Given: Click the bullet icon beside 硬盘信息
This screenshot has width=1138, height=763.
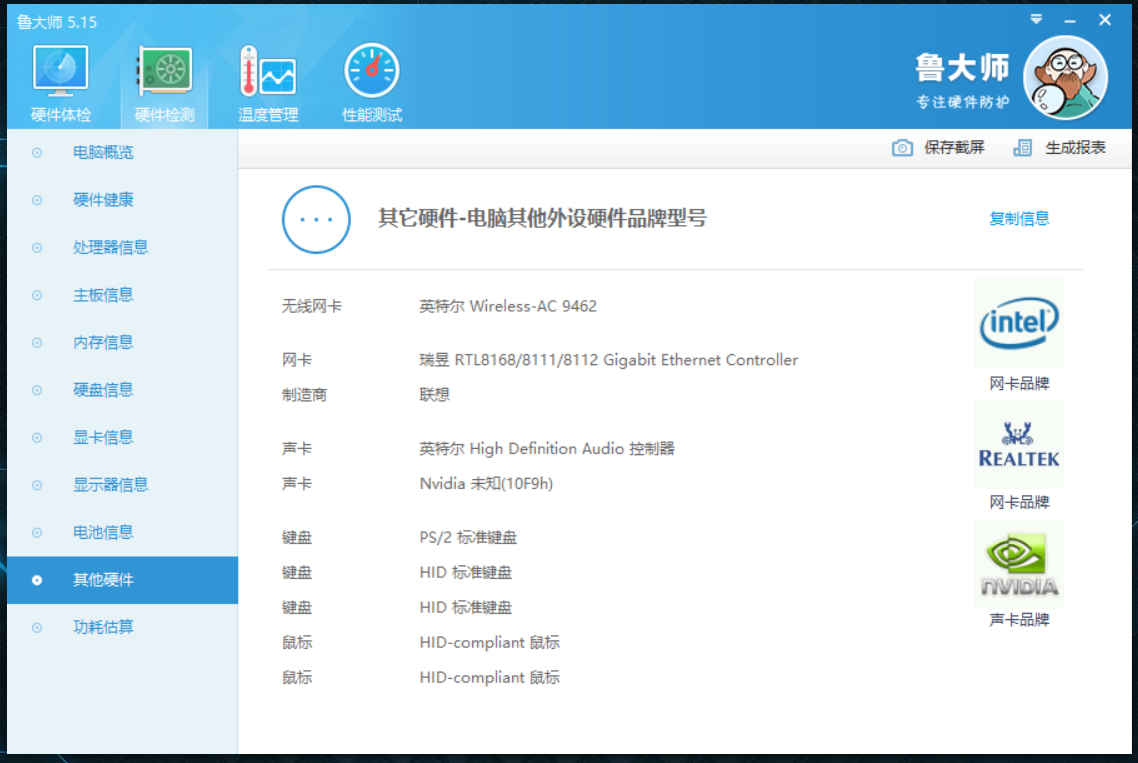Looking at the screenshot, I should (37, 391).
